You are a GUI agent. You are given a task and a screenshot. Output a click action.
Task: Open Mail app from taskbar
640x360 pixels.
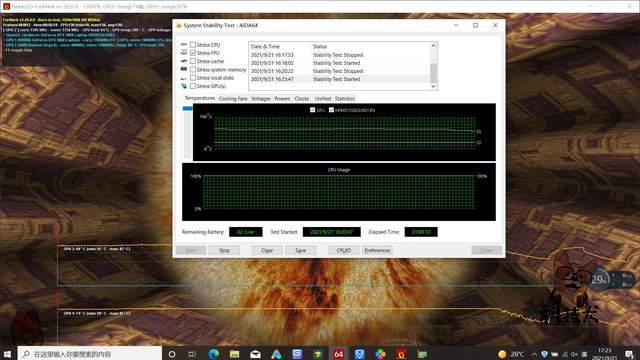tap(256, 353)
